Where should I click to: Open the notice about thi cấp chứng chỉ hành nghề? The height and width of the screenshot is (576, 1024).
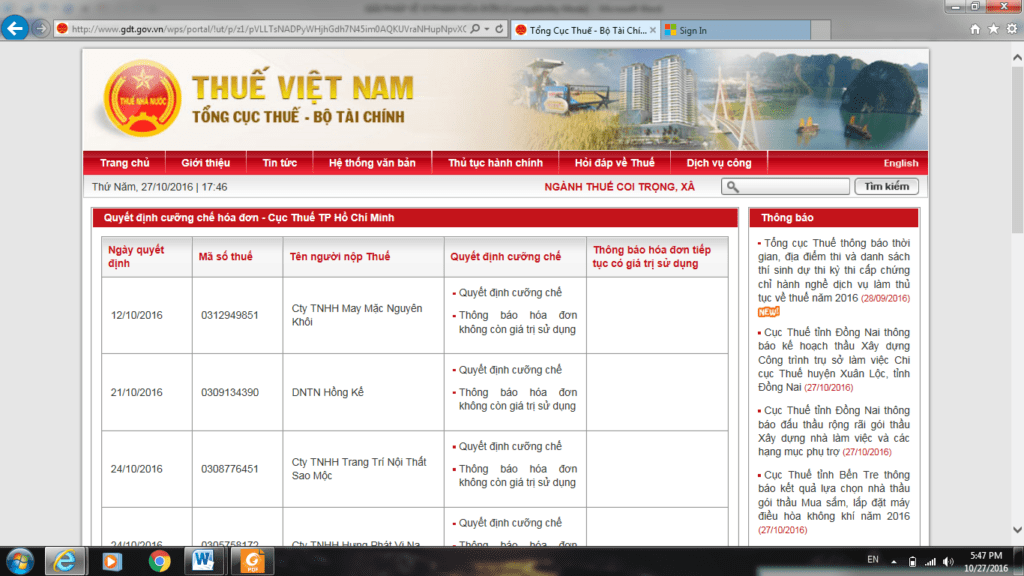[834, 270]
